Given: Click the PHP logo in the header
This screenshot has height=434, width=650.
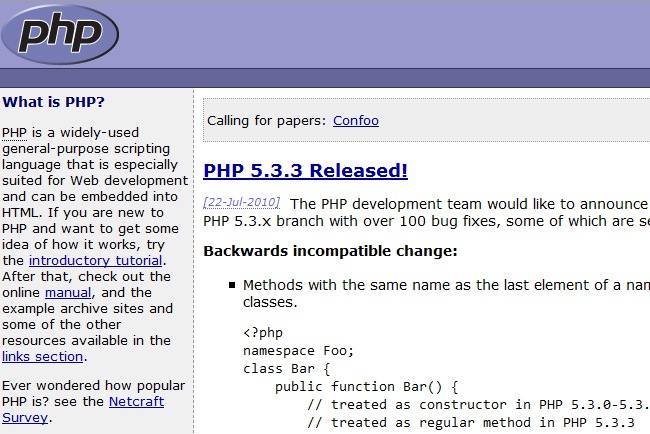Looking at the screenshot, I should [x=60, y=33].
